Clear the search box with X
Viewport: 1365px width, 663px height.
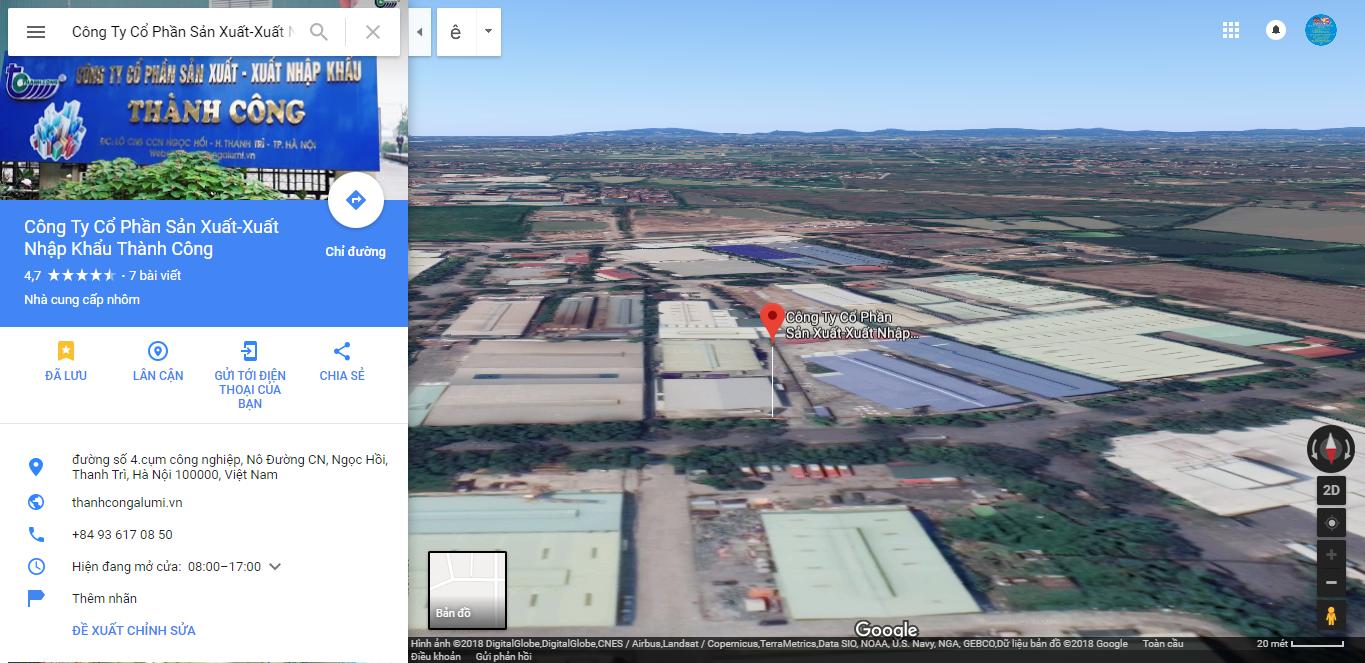point(373,32)
